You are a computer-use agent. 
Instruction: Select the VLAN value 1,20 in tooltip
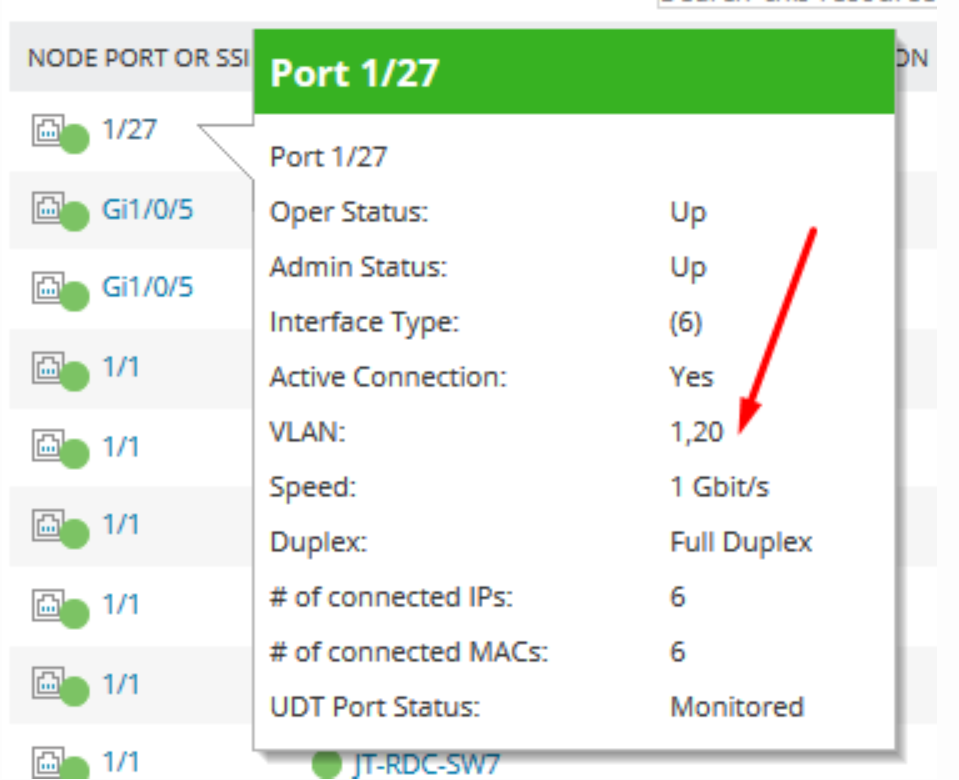[697, 433]
